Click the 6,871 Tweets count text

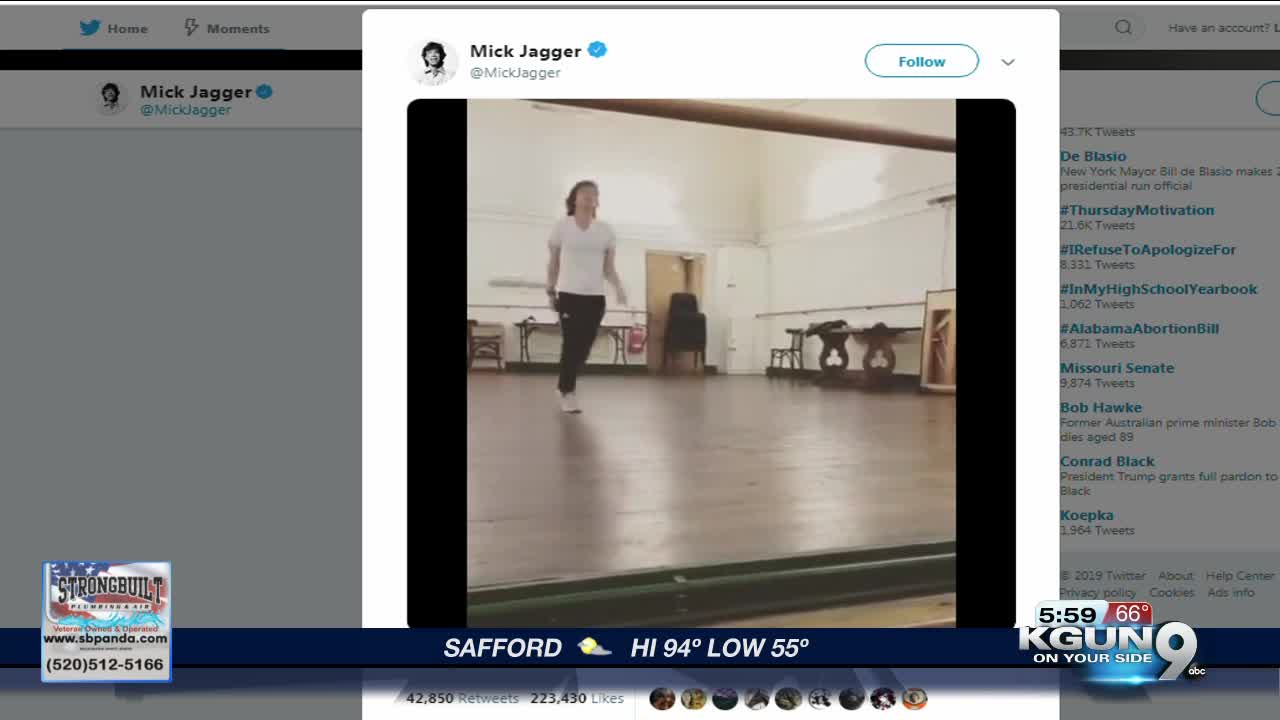pos(1097,343)
